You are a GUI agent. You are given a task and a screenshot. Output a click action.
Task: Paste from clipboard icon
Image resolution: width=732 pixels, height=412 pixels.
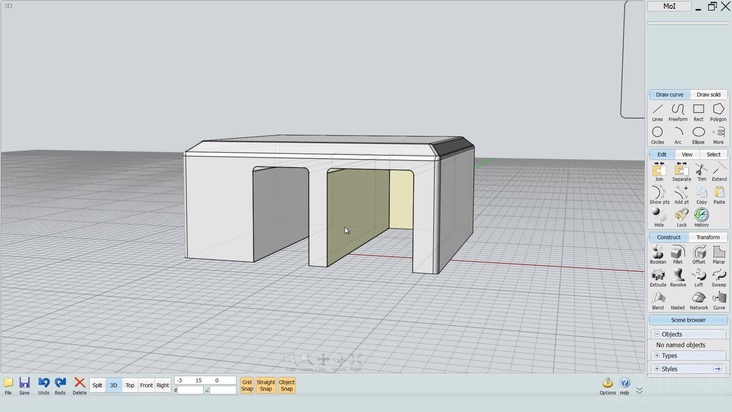[x=719, y=195]
